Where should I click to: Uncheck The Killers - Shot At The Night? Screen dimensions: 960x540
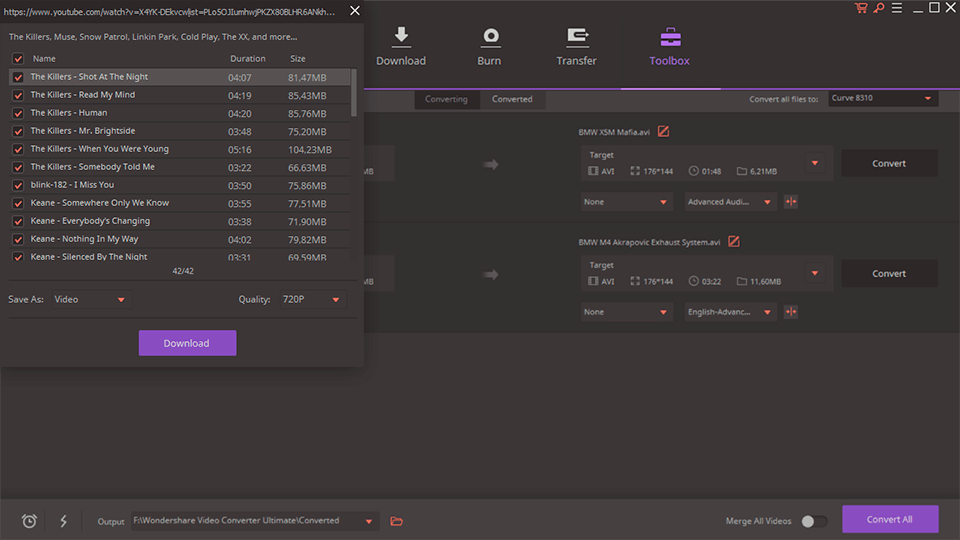(18, 77)
